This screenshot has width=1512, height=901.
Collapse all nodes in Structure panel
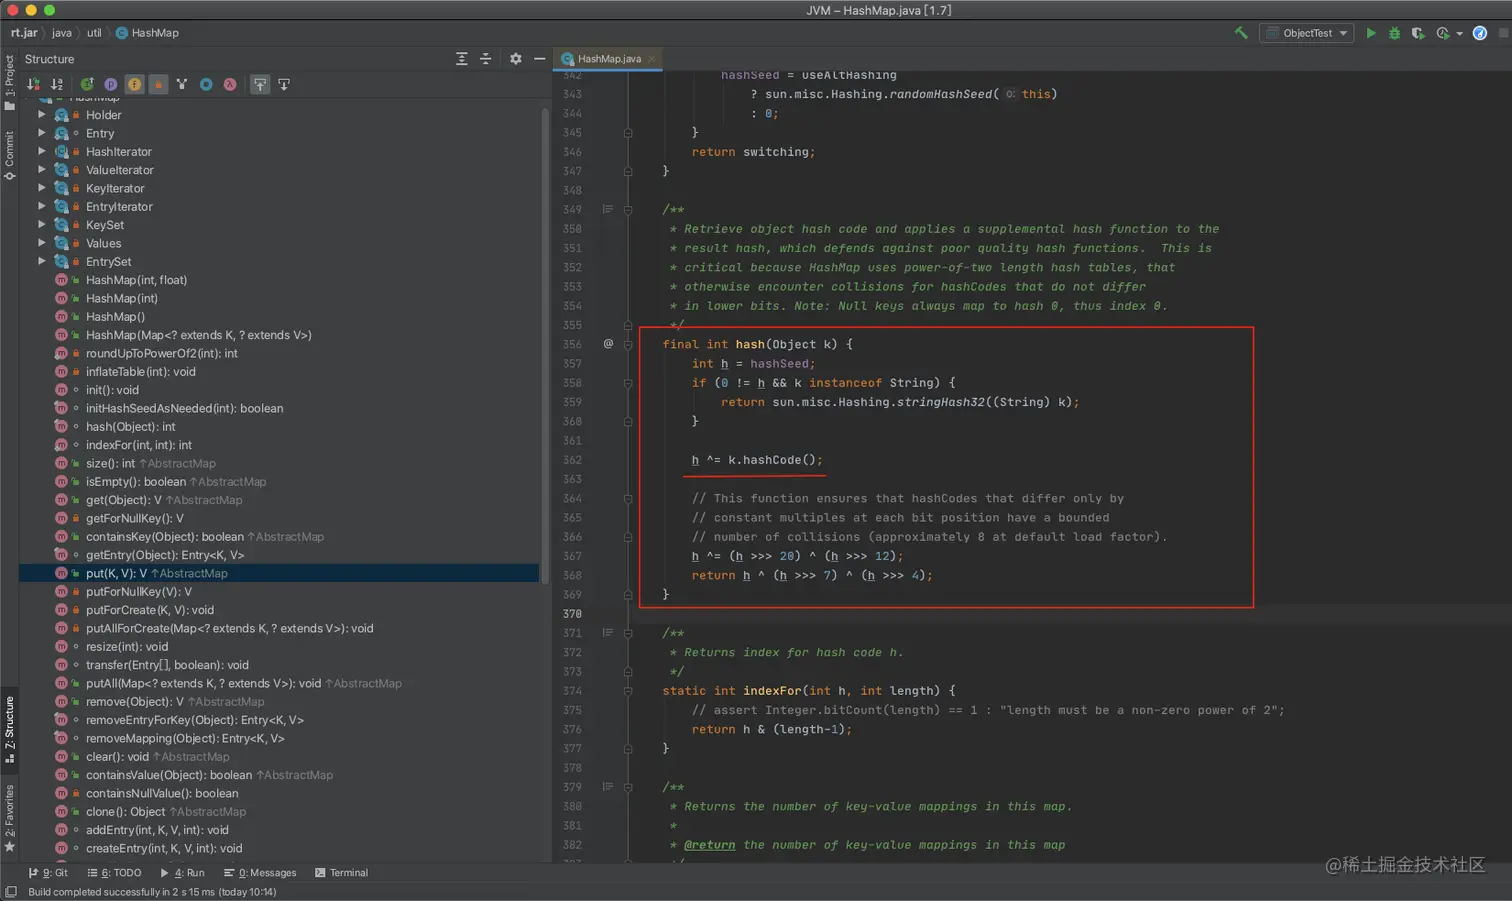coord(485,59)
